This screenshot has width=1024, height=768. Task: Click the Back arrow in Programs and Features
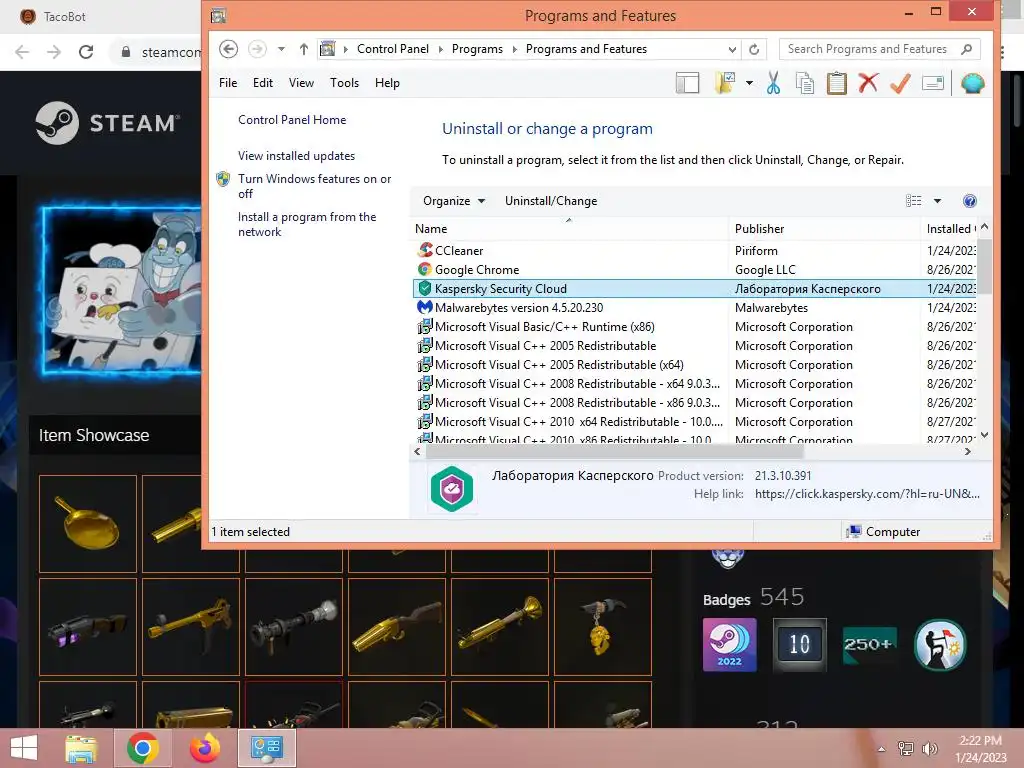coord(228,49)
